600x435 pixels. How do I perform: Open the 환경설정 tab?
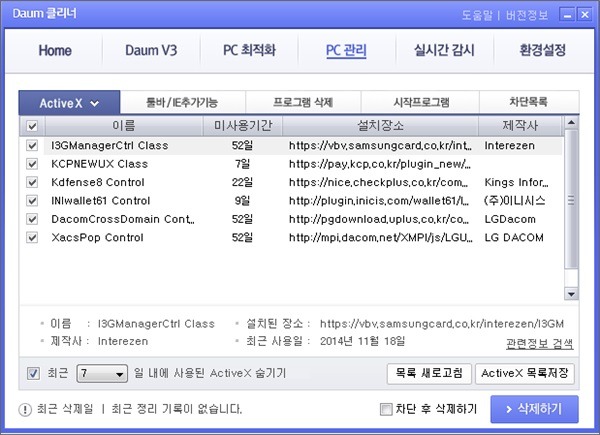pos(543,51)
